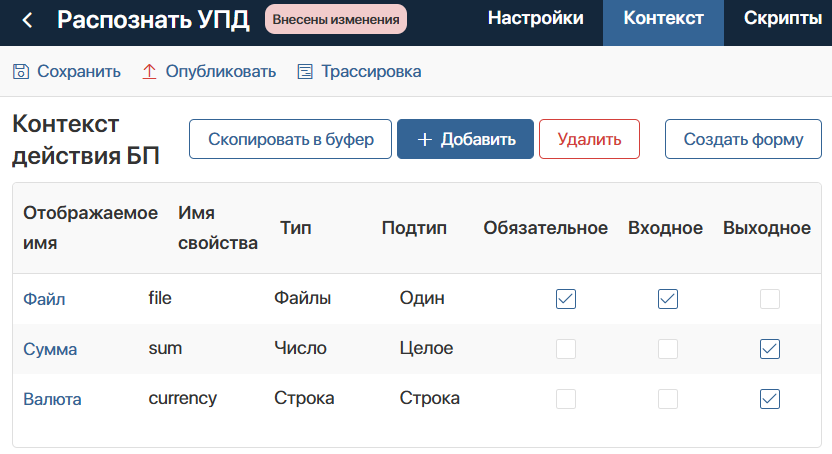The image size is (832, 454).
Task: Open the Валюта property link
Action: coord(52,399)
